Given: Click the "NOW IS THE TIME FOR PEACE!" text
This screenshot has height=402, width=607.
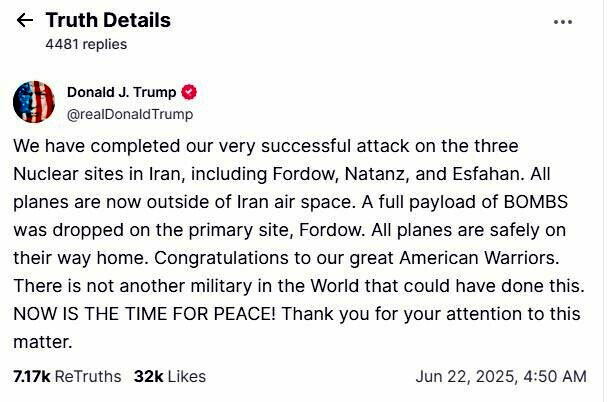Looking at the screenshot, I should (147, 313).
